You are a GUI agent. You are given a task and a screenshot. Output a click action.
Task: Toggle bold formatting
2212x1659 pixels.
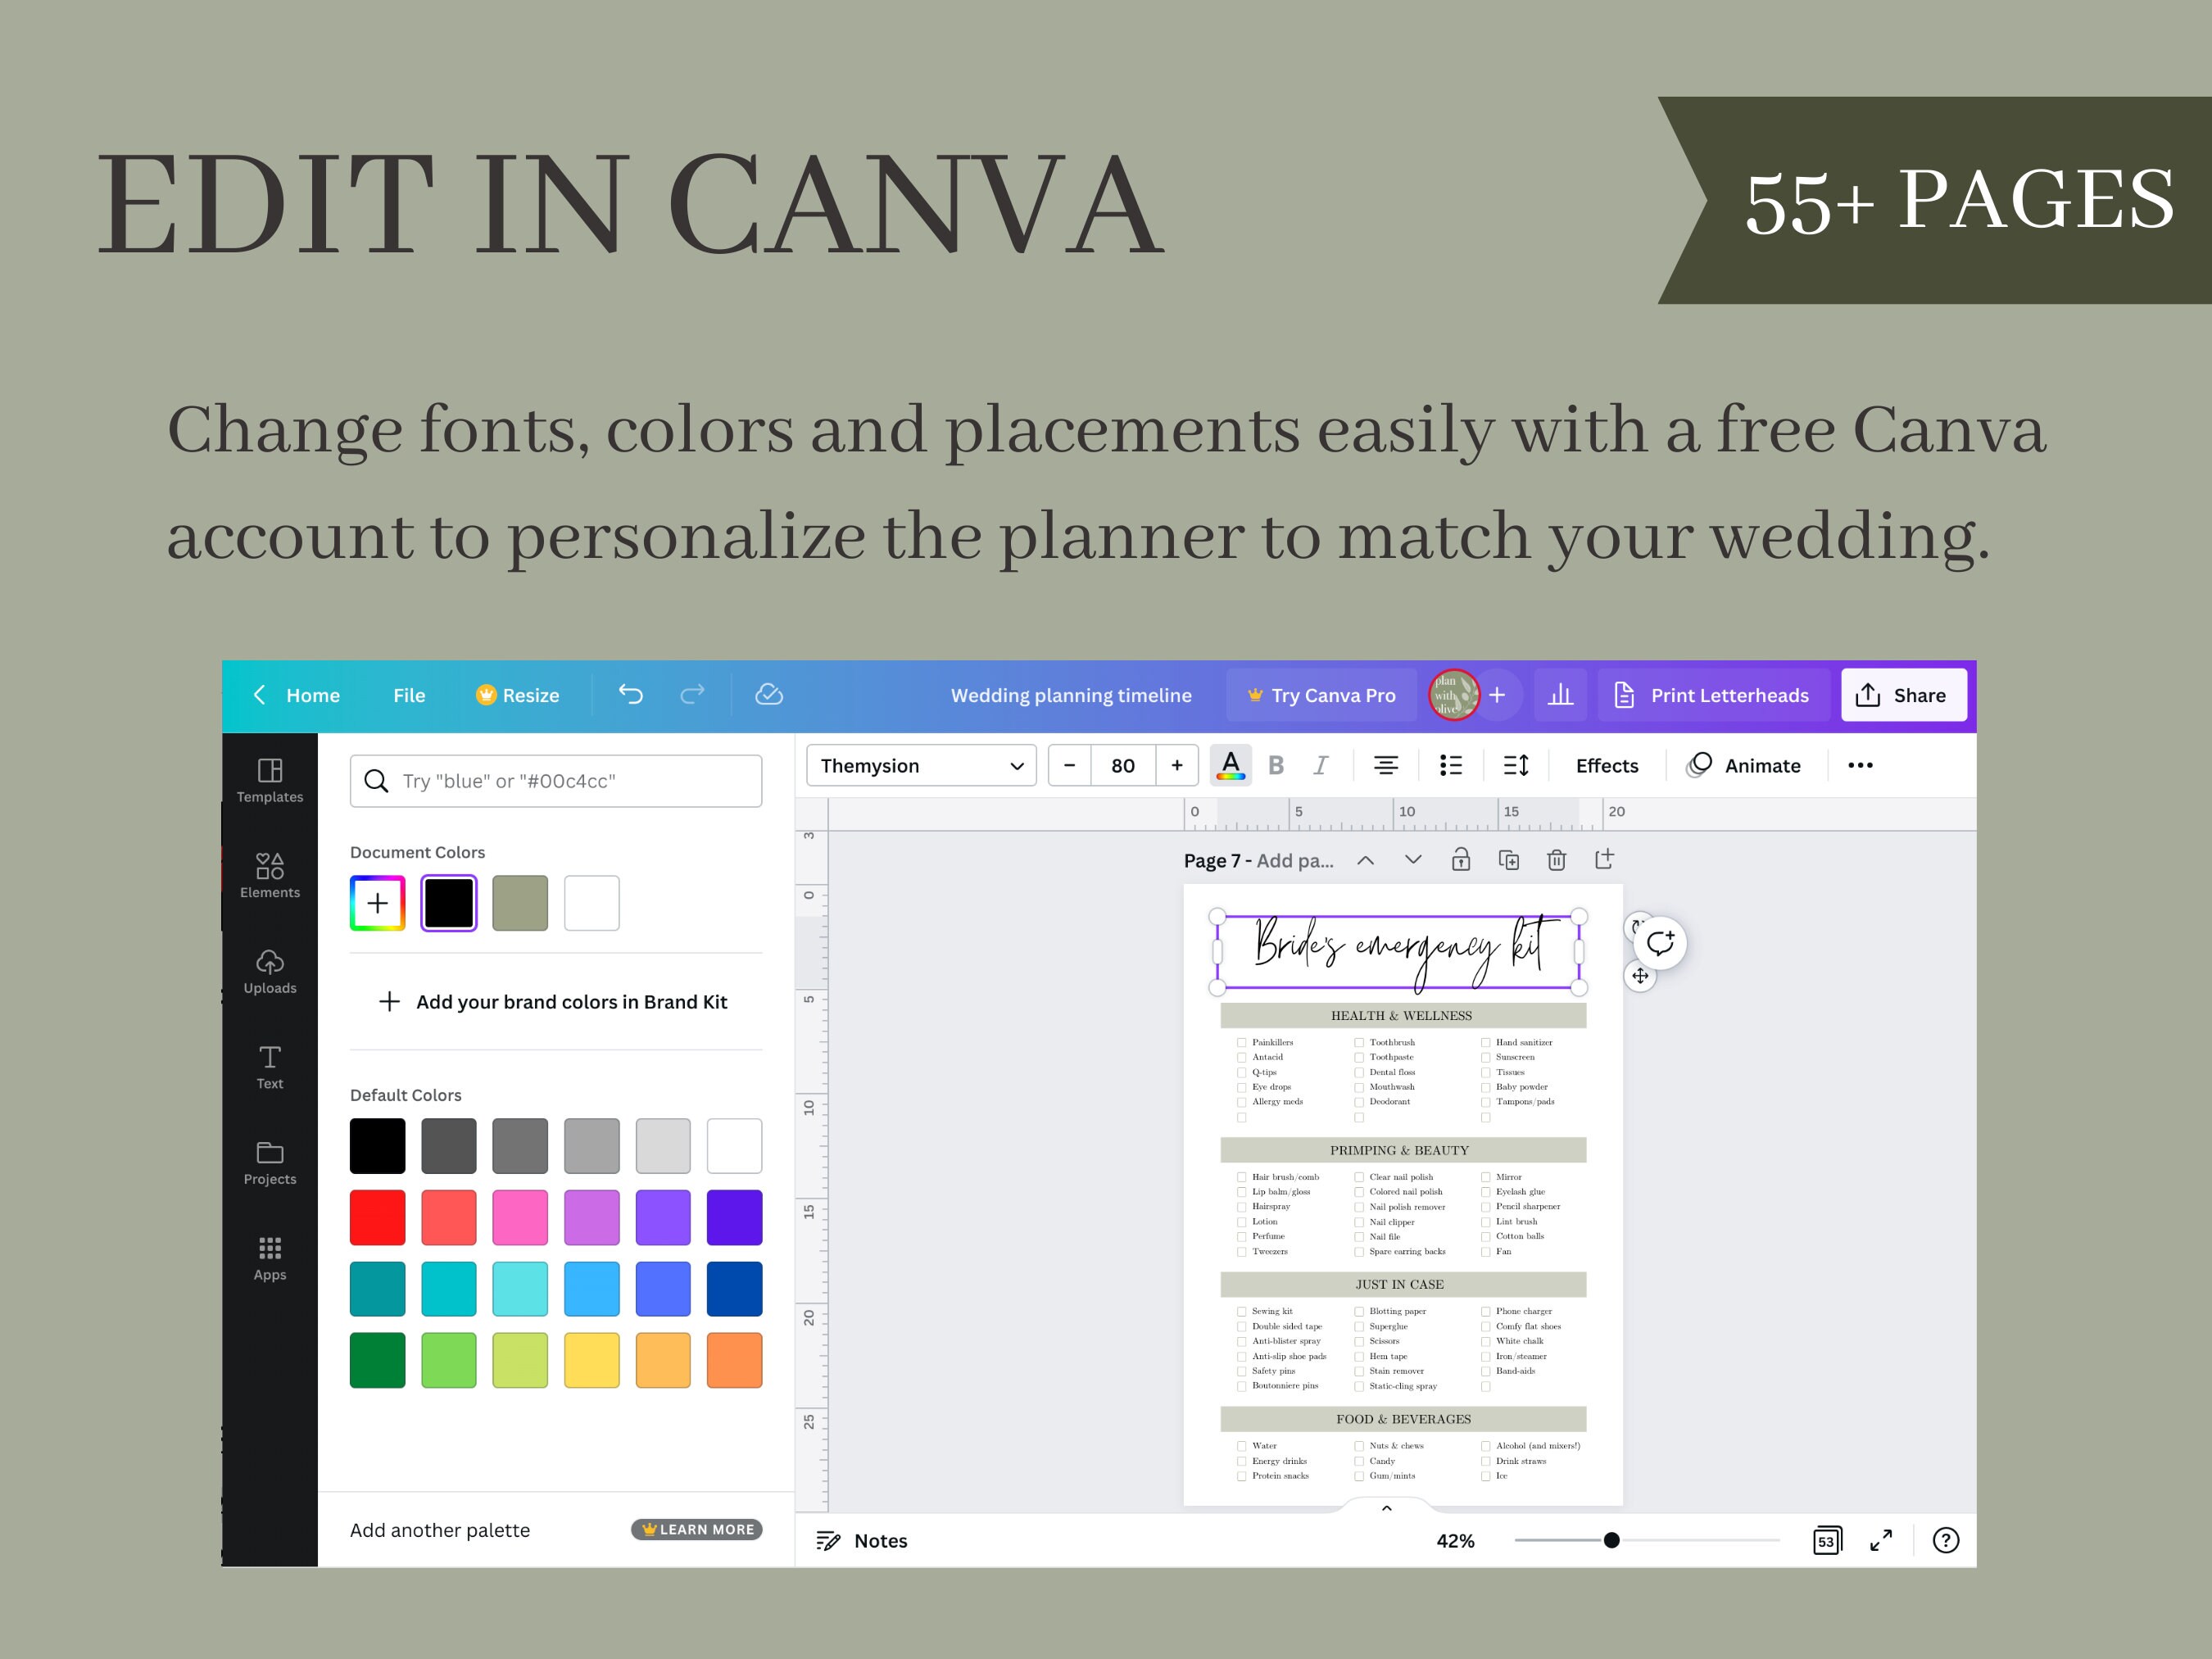point(1276,765)
